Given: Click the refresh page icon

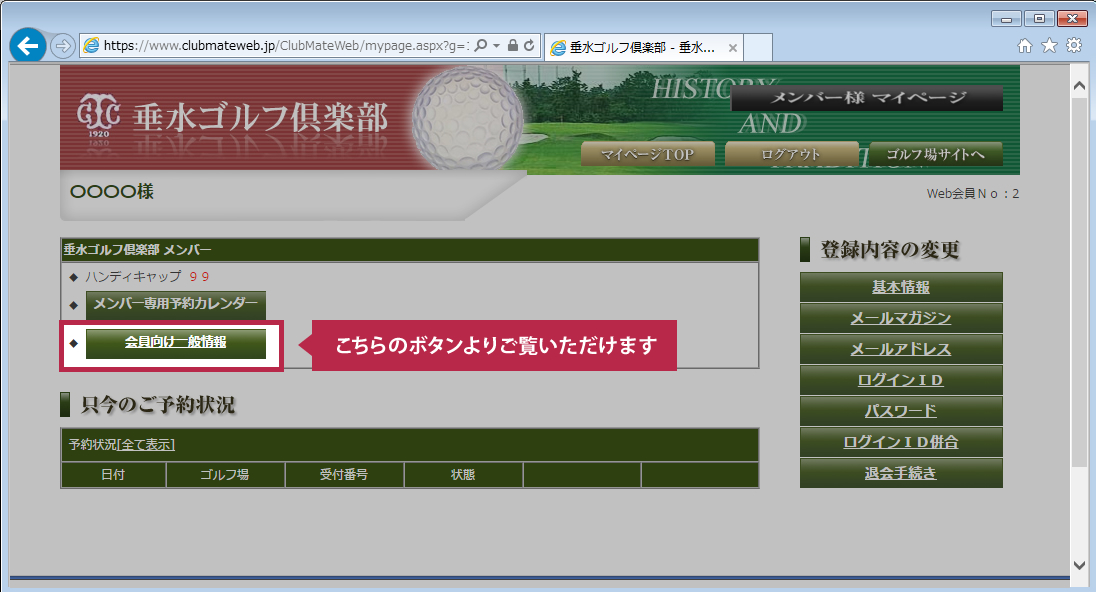Looking at the screenshot, I should click(529, 45).
